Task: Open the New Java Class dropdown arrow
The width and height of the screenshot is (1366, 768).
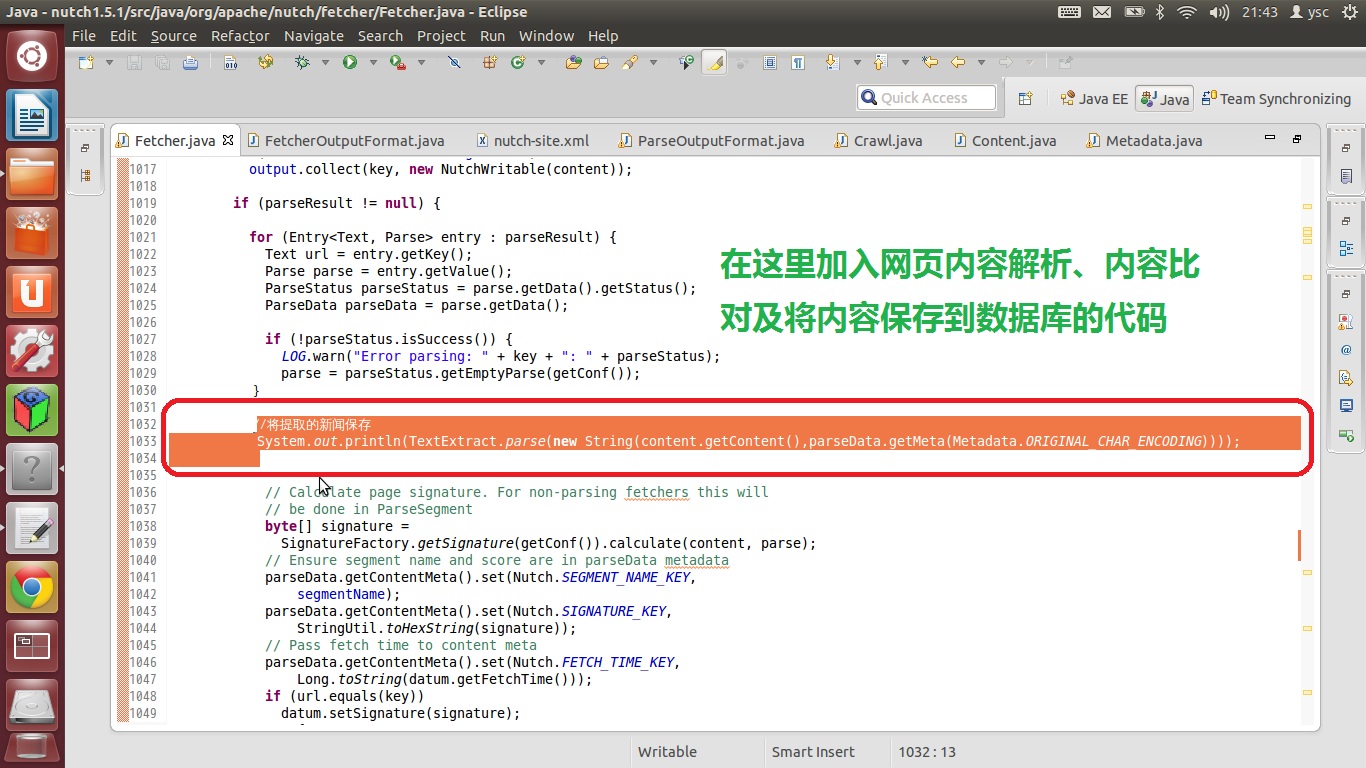Action: click(541, 63)
